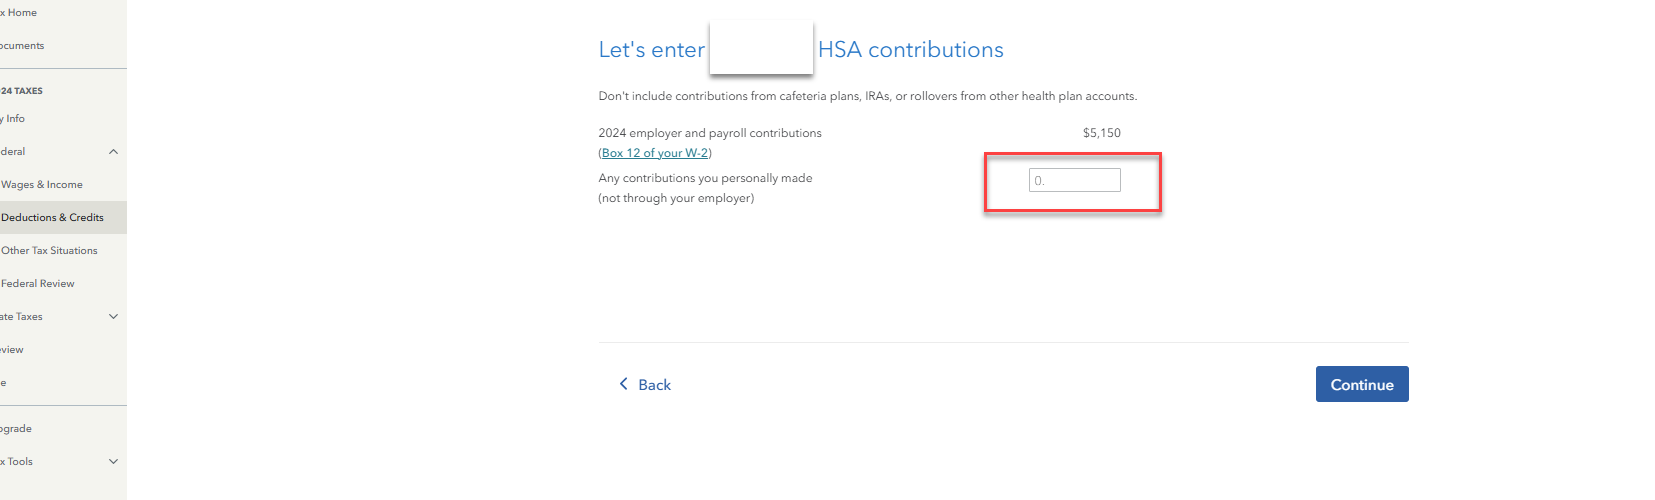Screen dimensions: 1655x500
Task: Click the Tax Tools sidebar label
Action: 18,462
